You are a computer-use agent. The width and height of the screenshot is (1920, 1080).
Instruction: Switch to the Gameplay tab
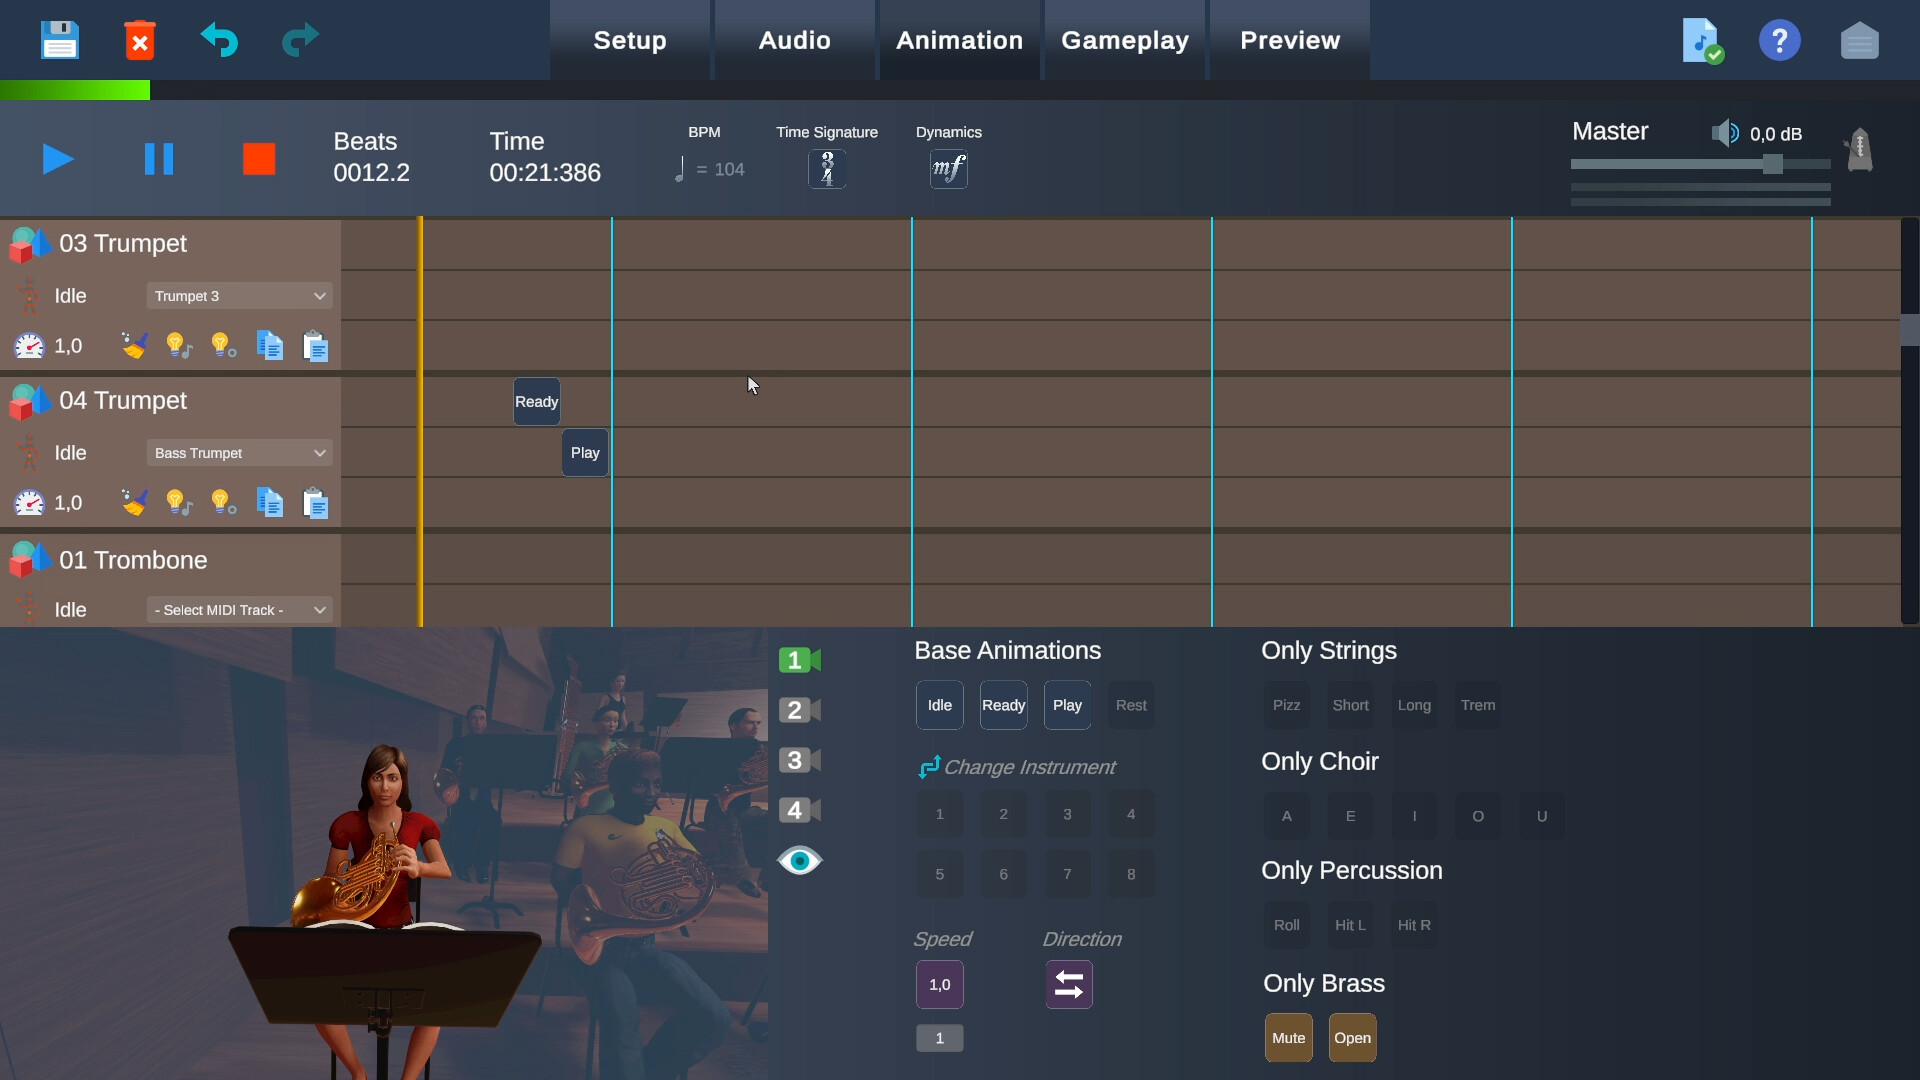tap(1125, 40)
